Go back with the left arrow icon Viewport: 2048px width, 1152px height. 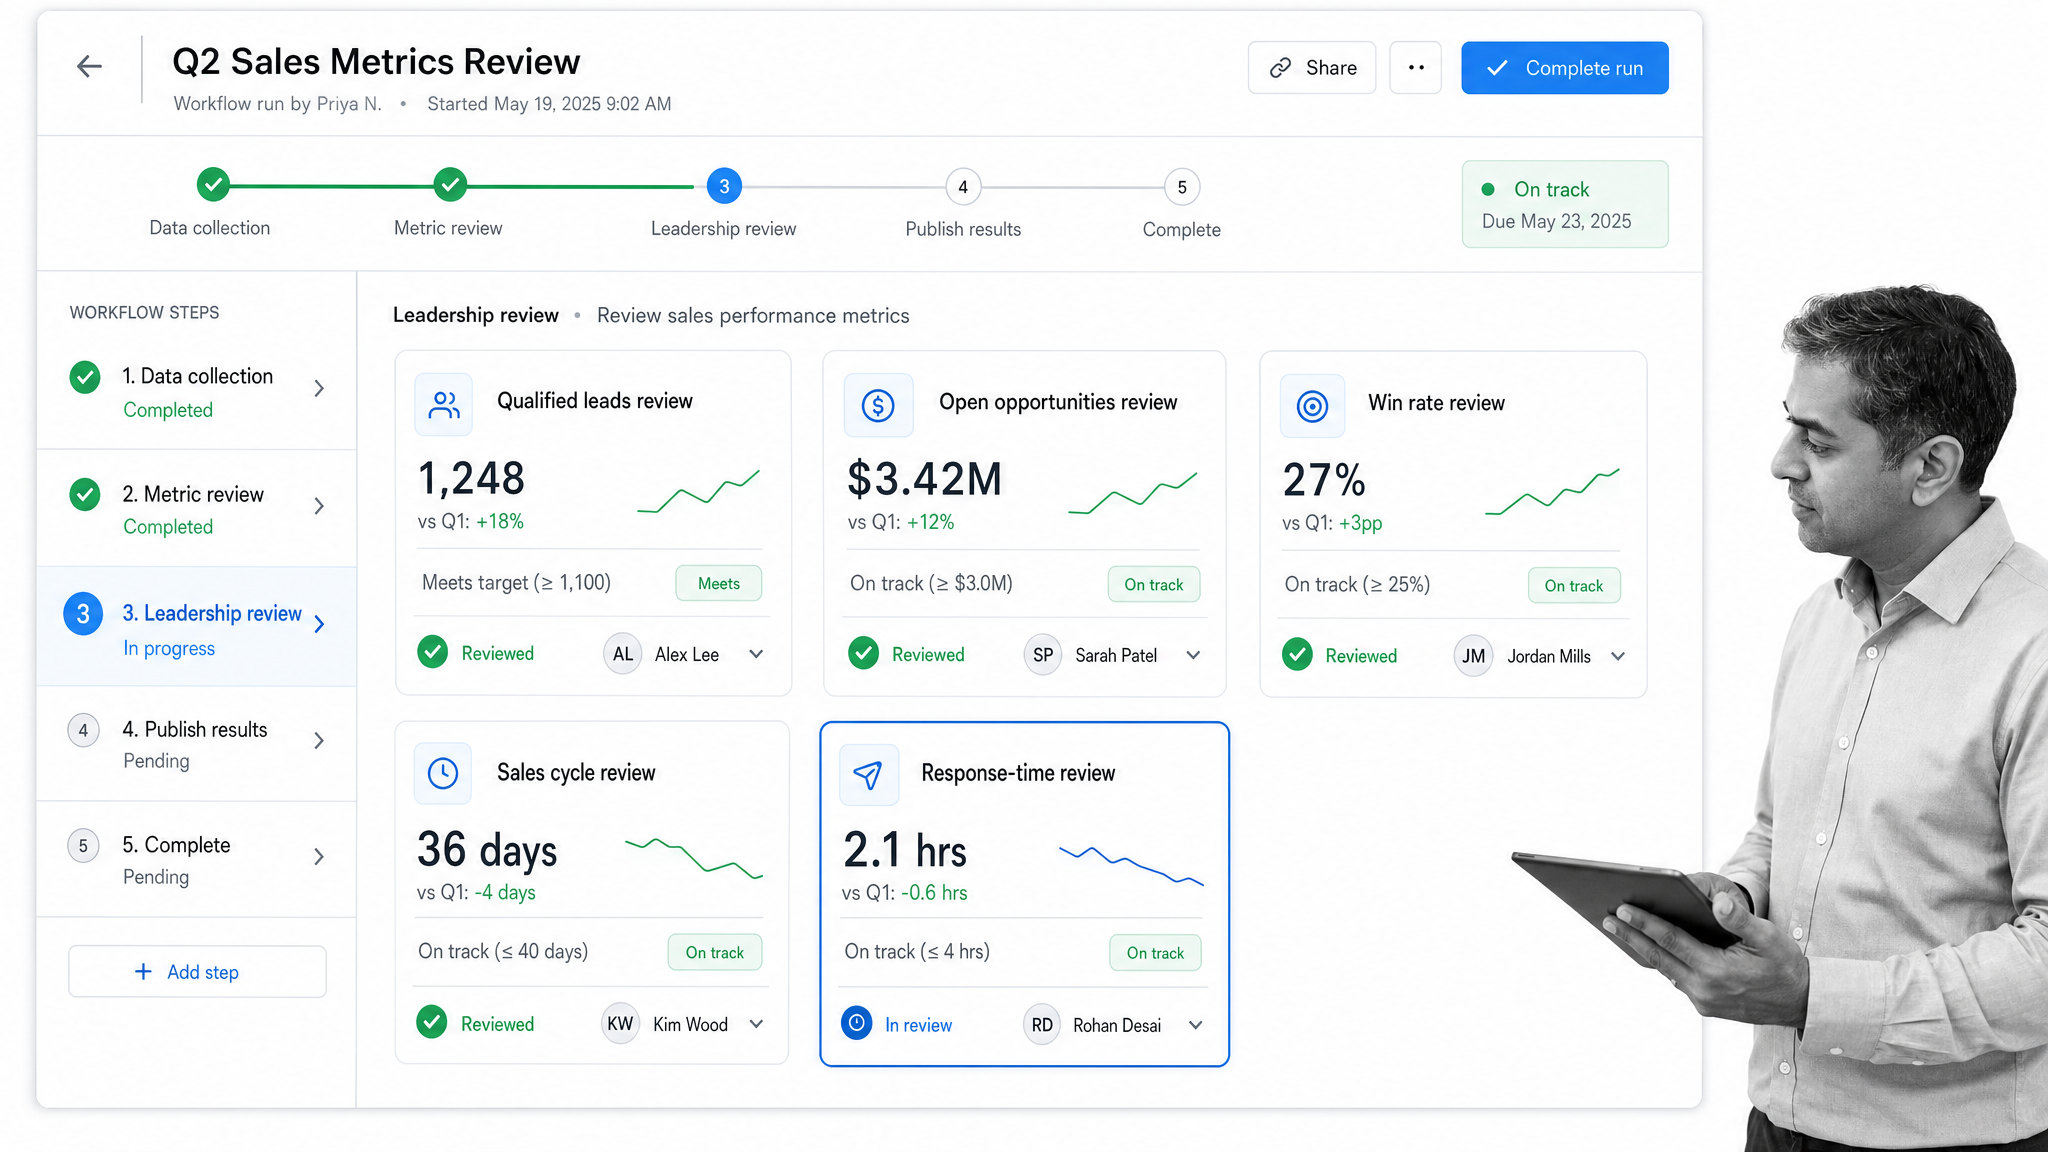tap(89, 67)
